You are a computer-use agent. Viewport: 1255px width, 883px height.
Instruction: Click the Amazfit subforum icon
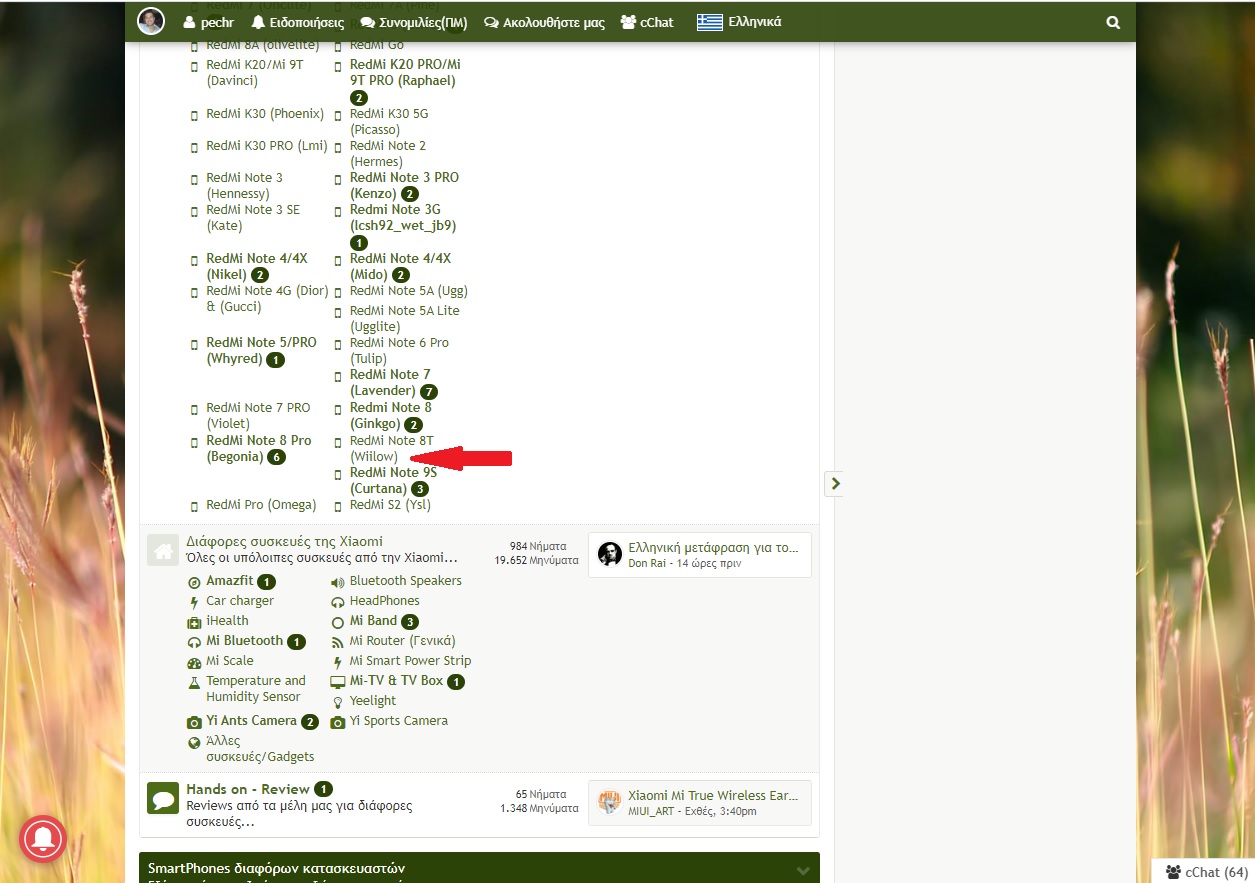point(194,581)
